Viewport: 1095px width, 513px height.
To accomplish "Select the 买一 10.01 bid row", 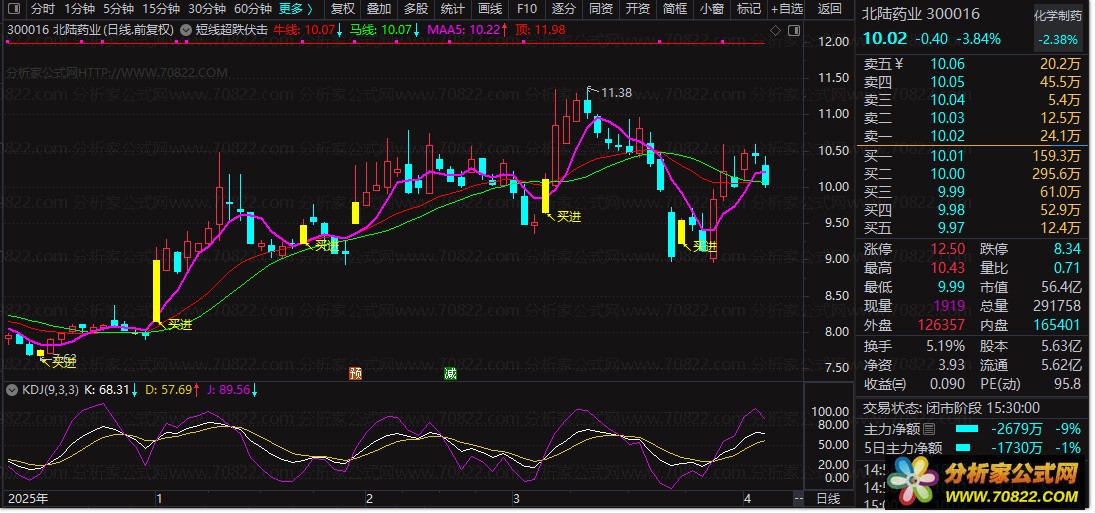I will 973,156.
